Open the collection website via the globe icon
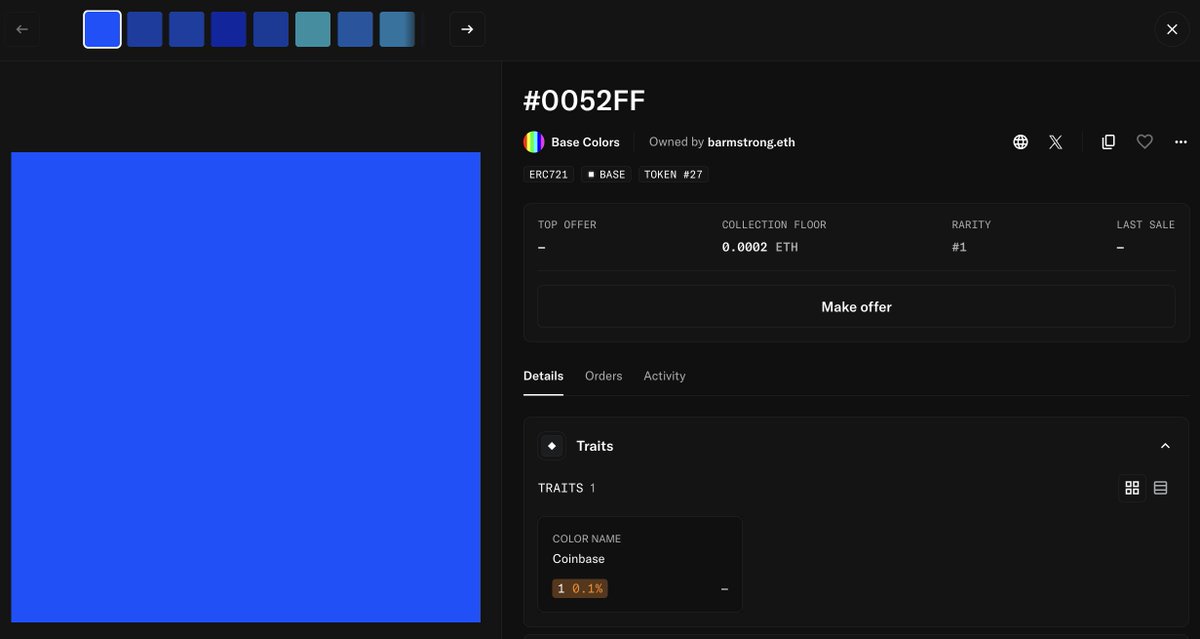Image resolution: width=1200 pixels, height=639 pixels. pyautogui.click(x=1020, y=141)
